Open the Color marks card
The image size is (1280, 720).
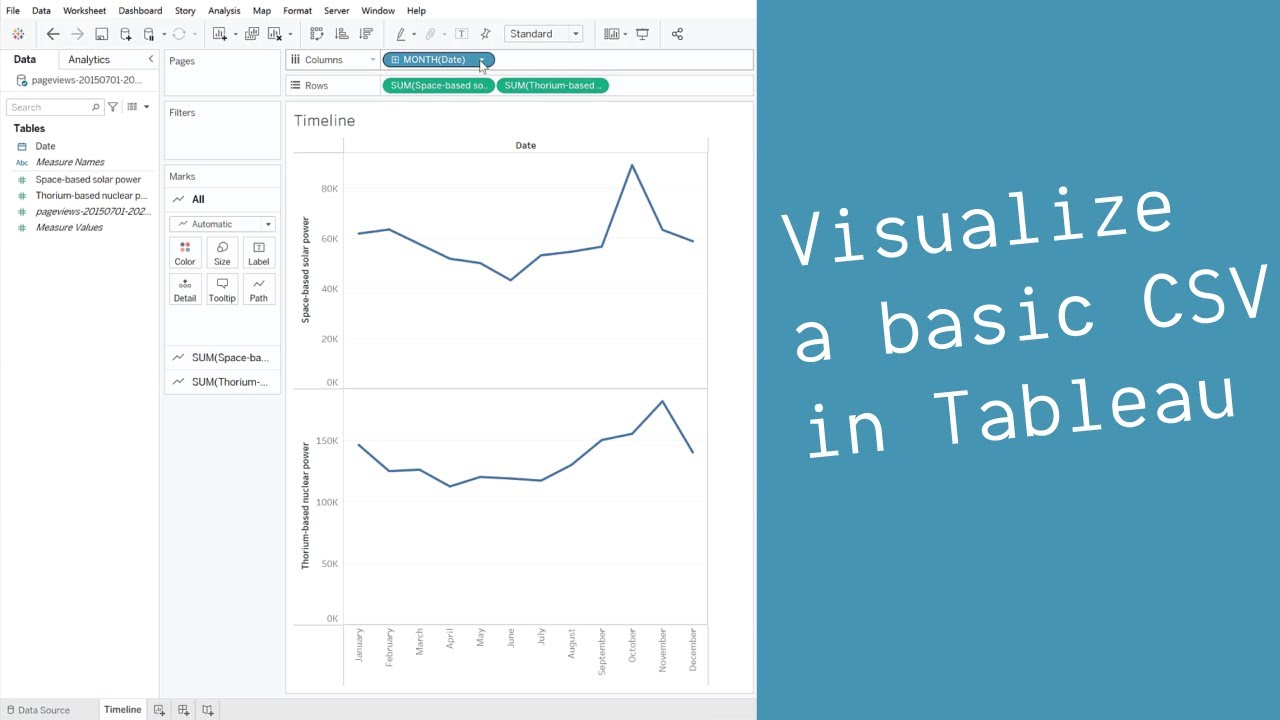coord(185,253)
